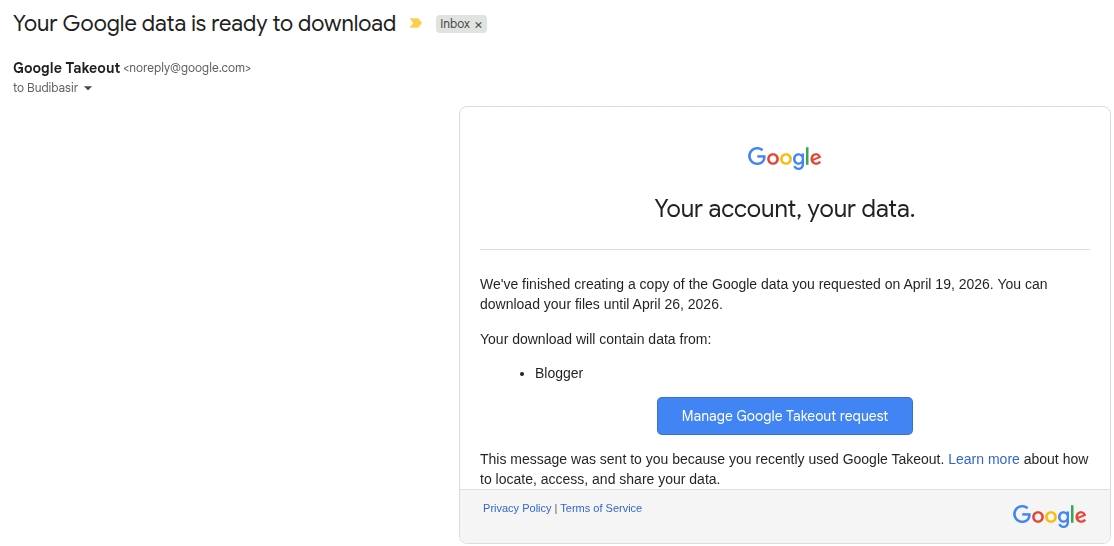The width and height of the screenshot is (1114, 546).
Task: Click the "to Budibasir" recipient text
Action: pos(45,88)
